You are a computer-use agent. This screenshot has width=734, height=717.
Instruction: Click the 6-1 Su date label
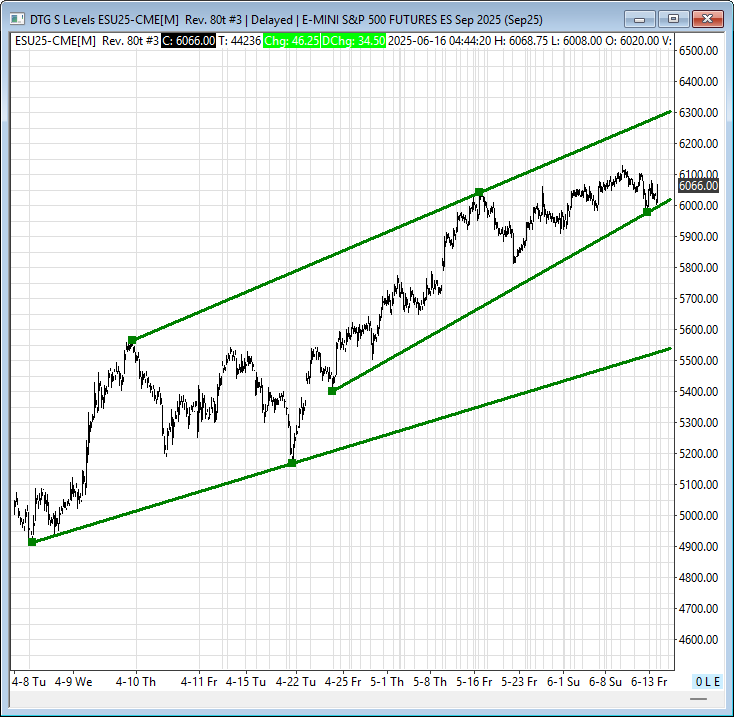pos(564,681)
